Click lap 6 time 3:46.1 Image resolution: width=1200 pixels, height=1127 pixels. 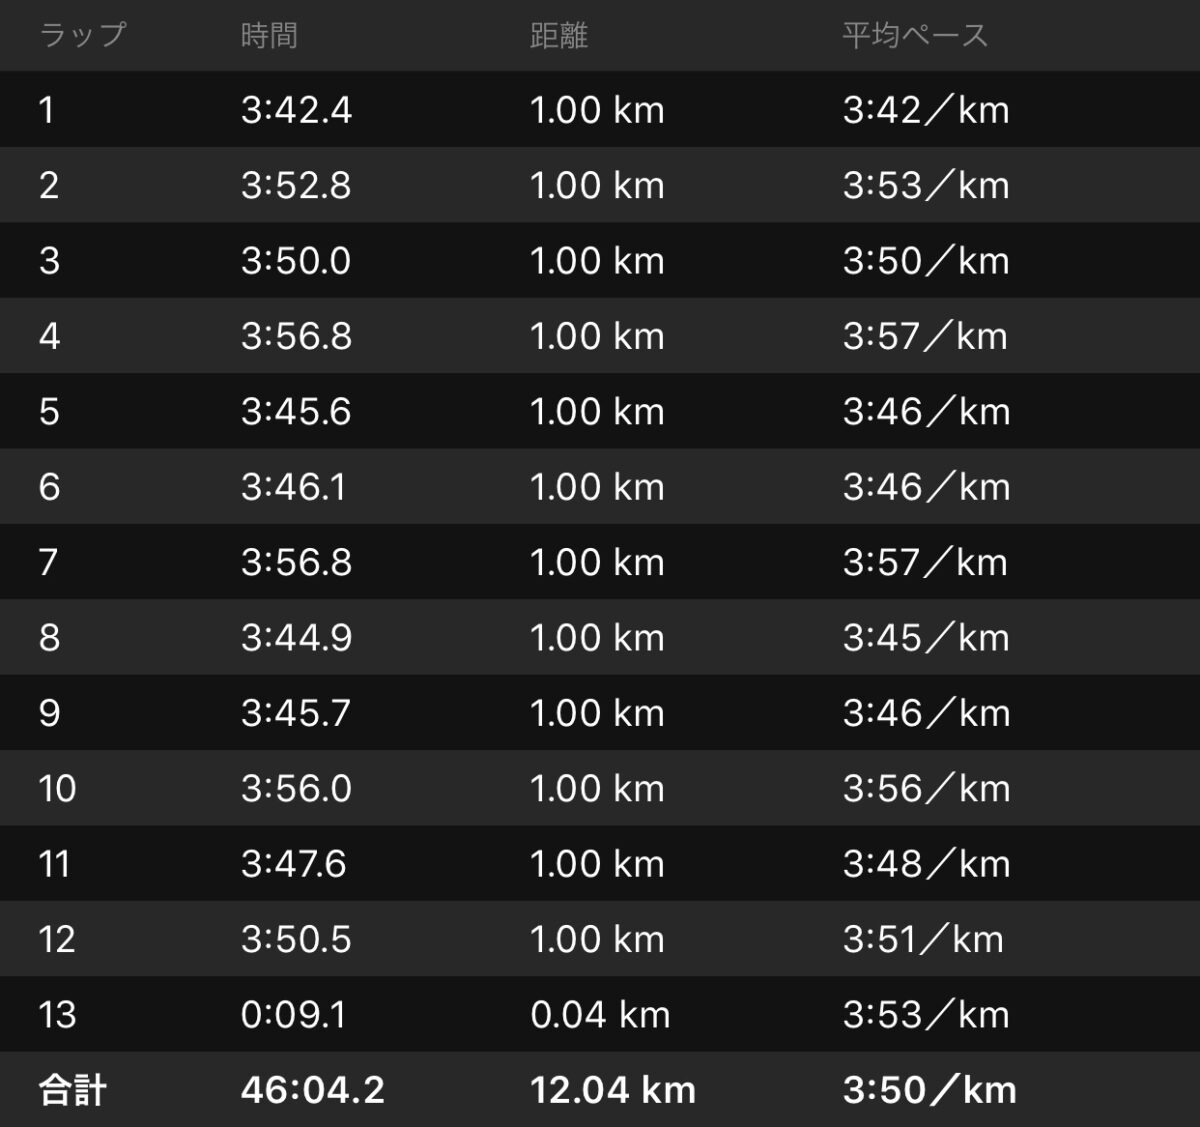click(x=293, y=487)
